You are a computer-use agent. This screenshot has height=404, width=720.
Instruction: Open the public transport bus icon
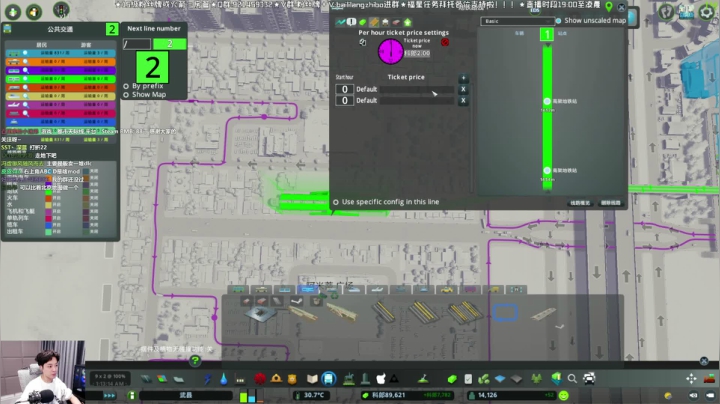click(x=328, y=379)
